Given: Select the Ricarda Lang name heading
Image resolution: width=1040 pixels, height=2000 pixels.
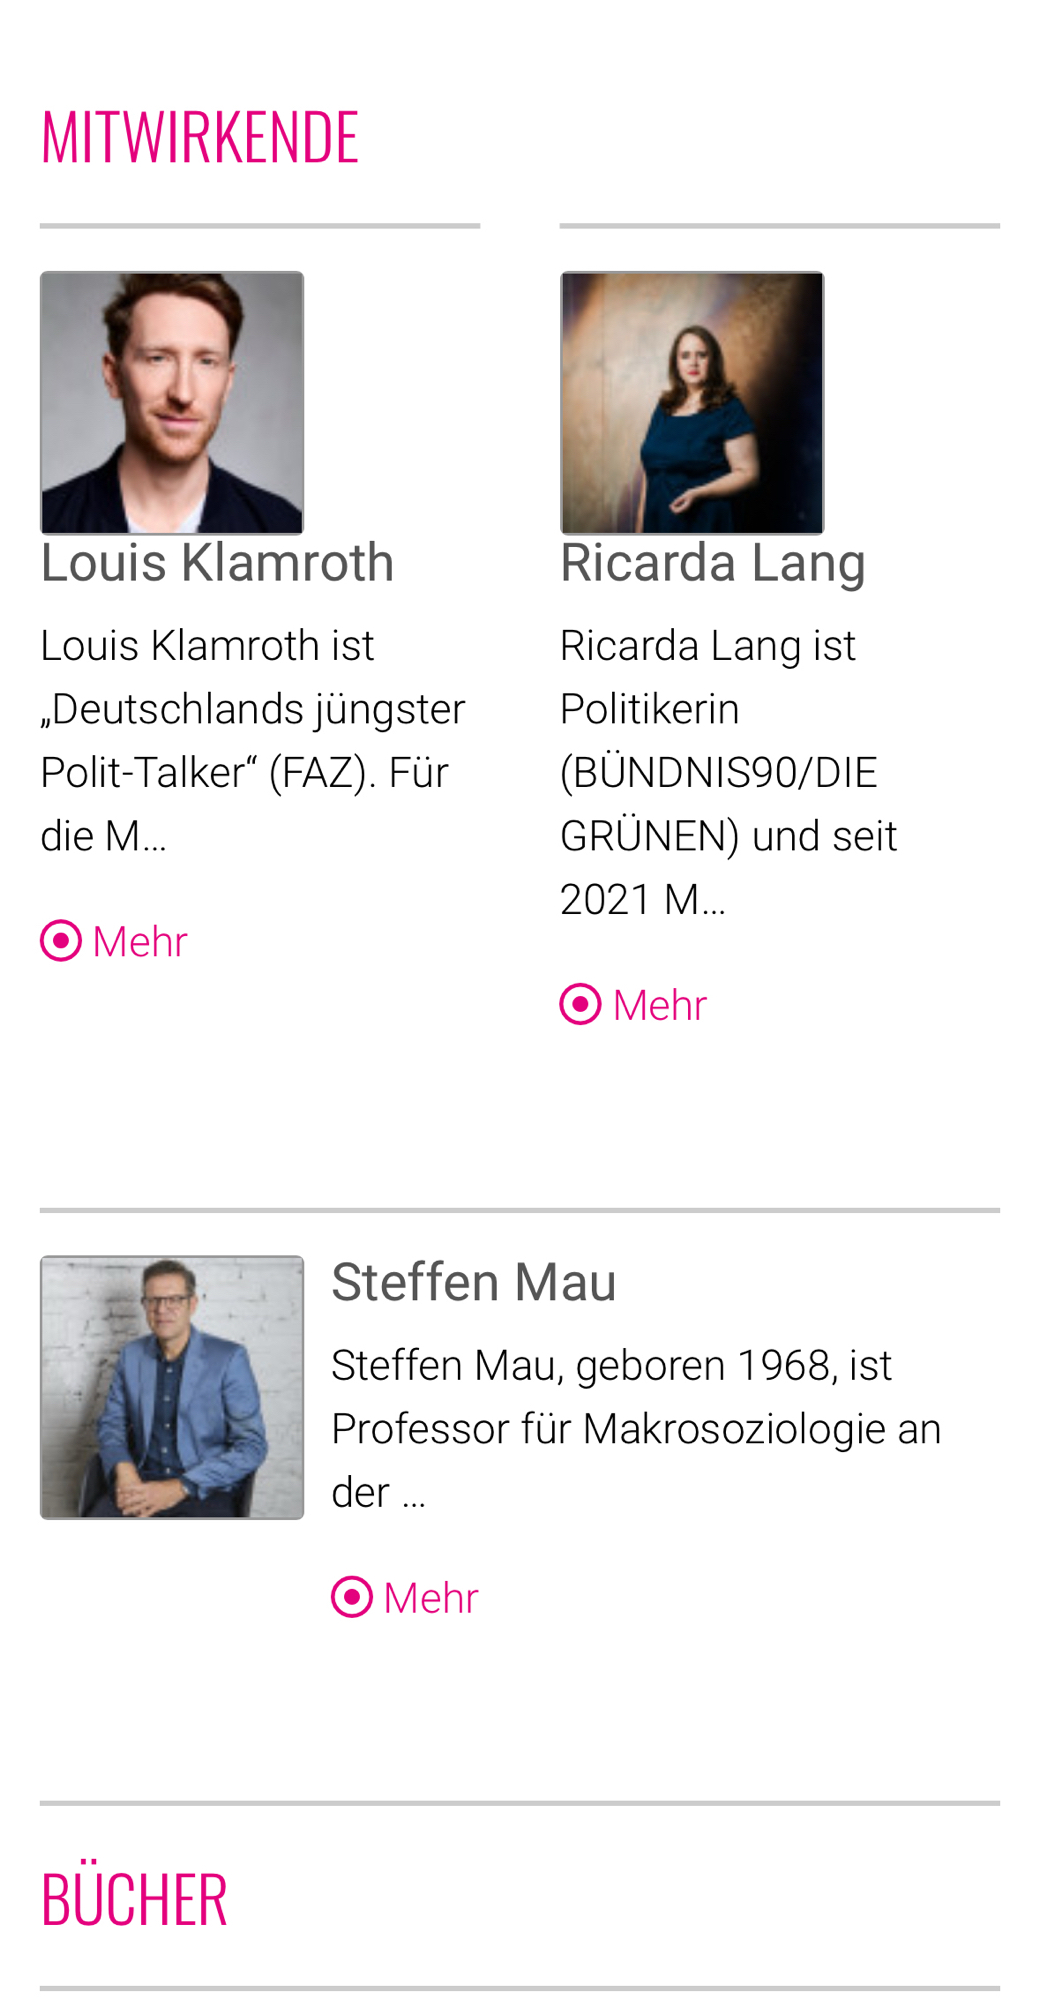Looking at the screenshot, I should tap(712, 562).
